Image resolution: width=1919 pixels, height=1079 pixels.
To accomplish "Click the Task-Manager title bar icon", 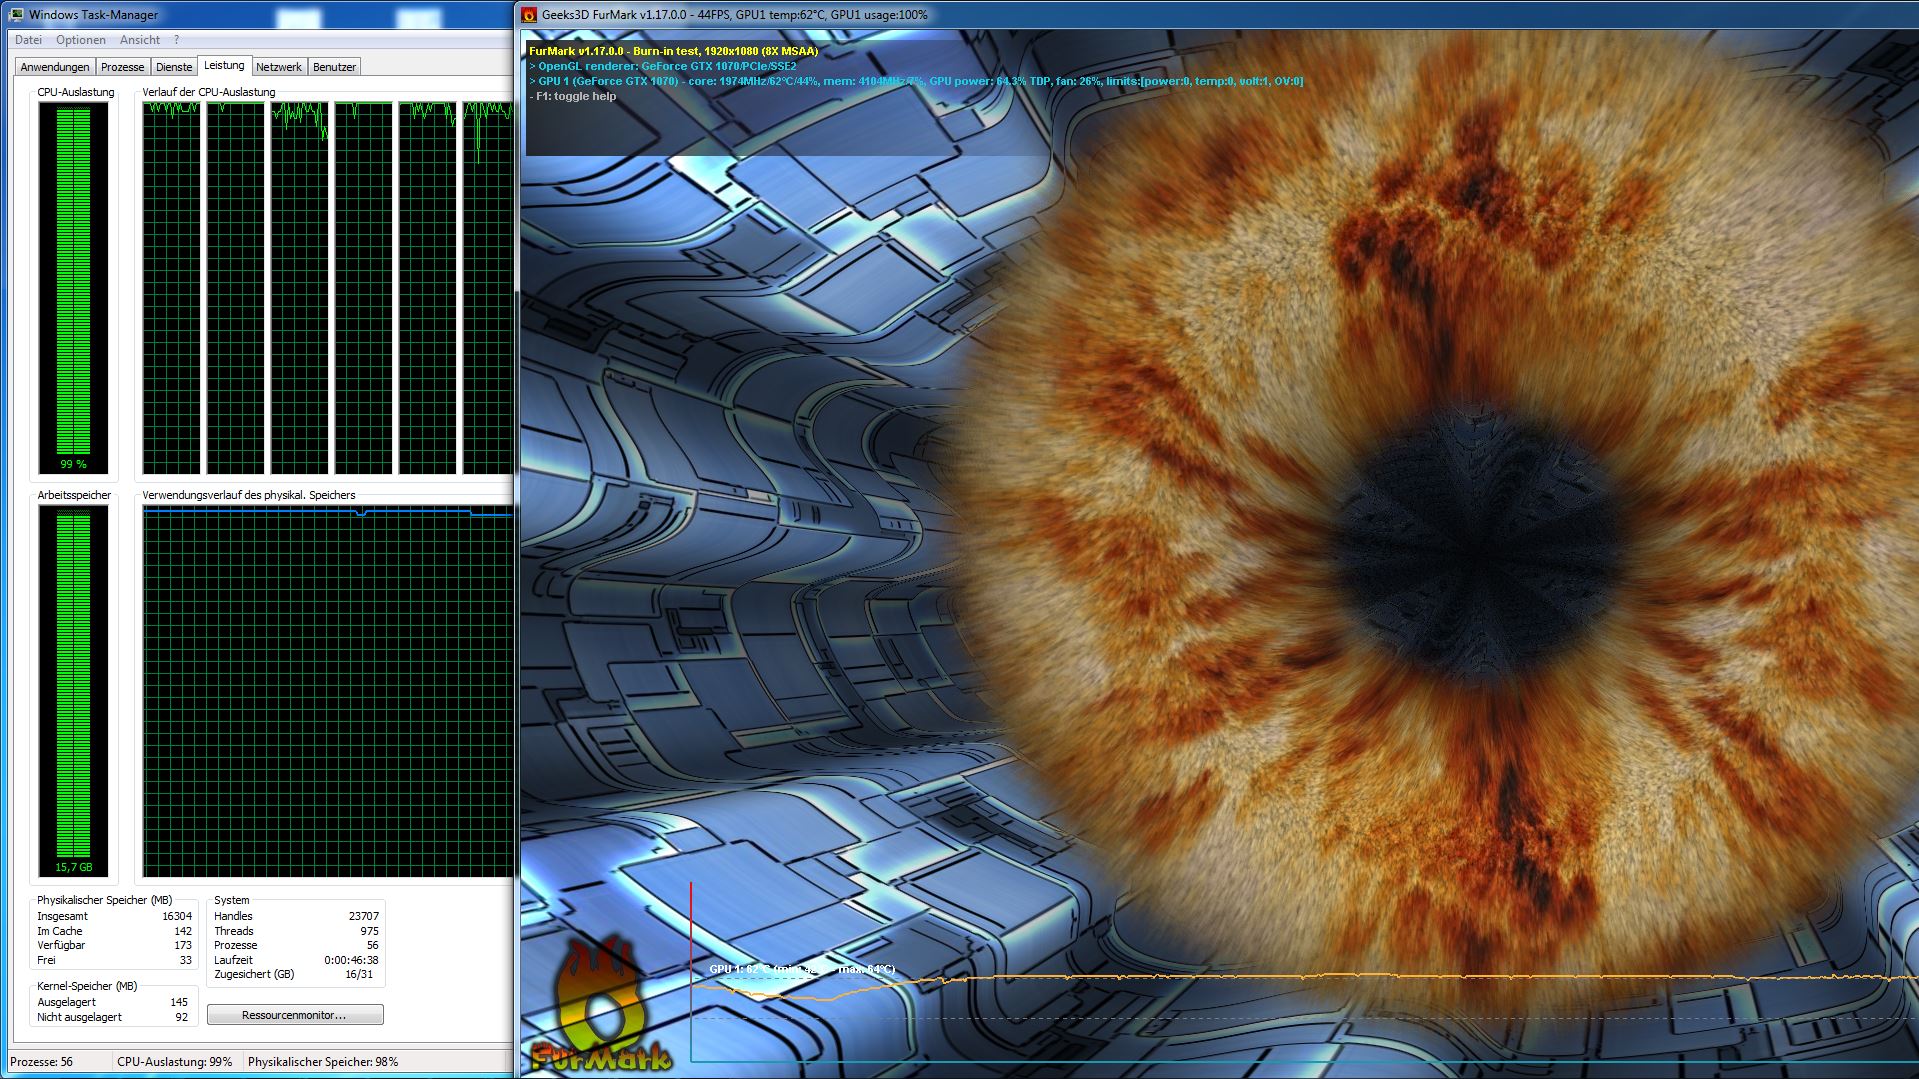I will [17, 15].
